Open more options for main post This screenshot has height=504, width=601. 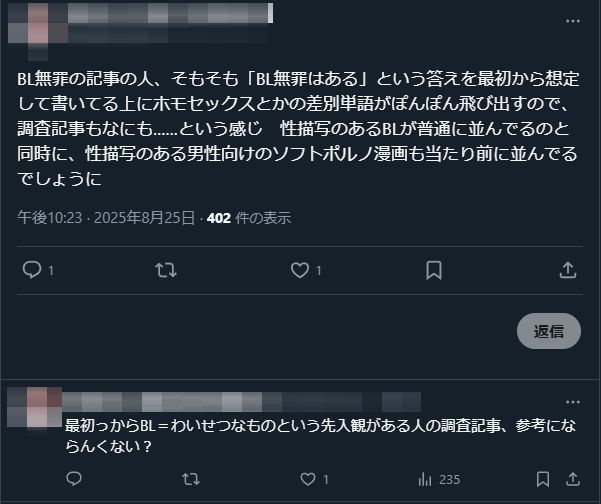pos(570,20)
